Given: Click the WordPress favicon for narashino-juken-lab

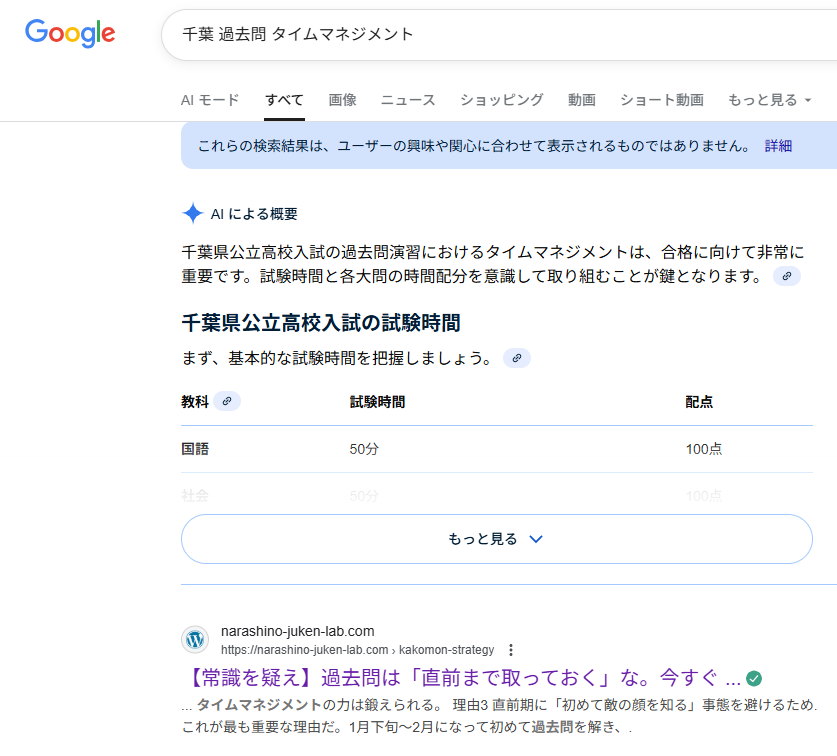Looking at the screenshot, I should (195, 640).
